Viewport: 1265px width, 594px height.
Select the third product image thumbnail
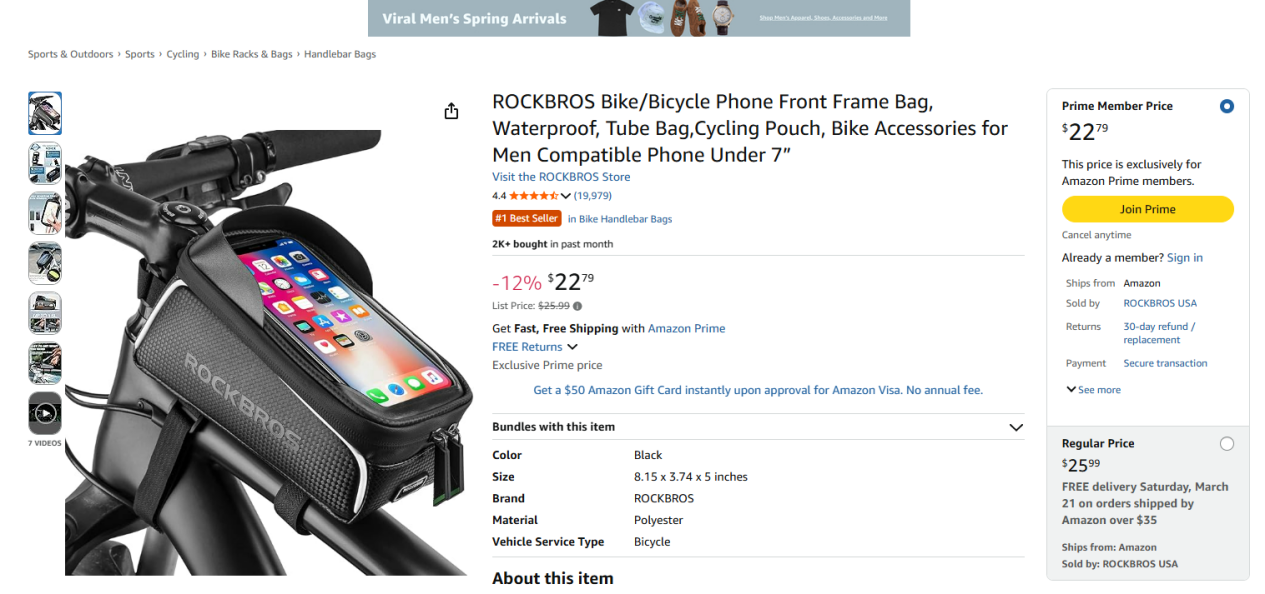[45, 213]
